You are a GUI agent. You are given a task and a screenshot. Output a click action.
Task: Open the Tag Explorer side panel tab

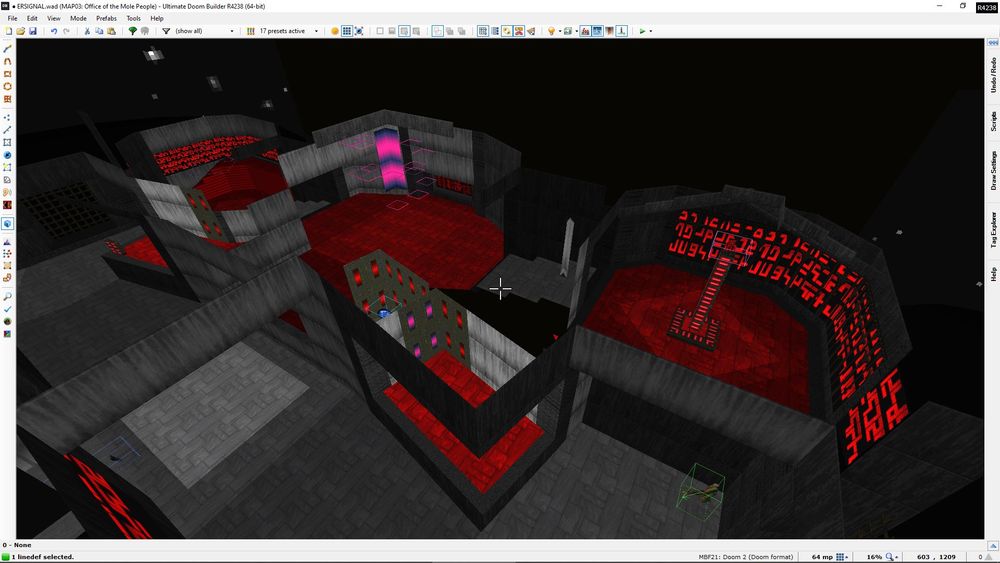tap(993, 230)
